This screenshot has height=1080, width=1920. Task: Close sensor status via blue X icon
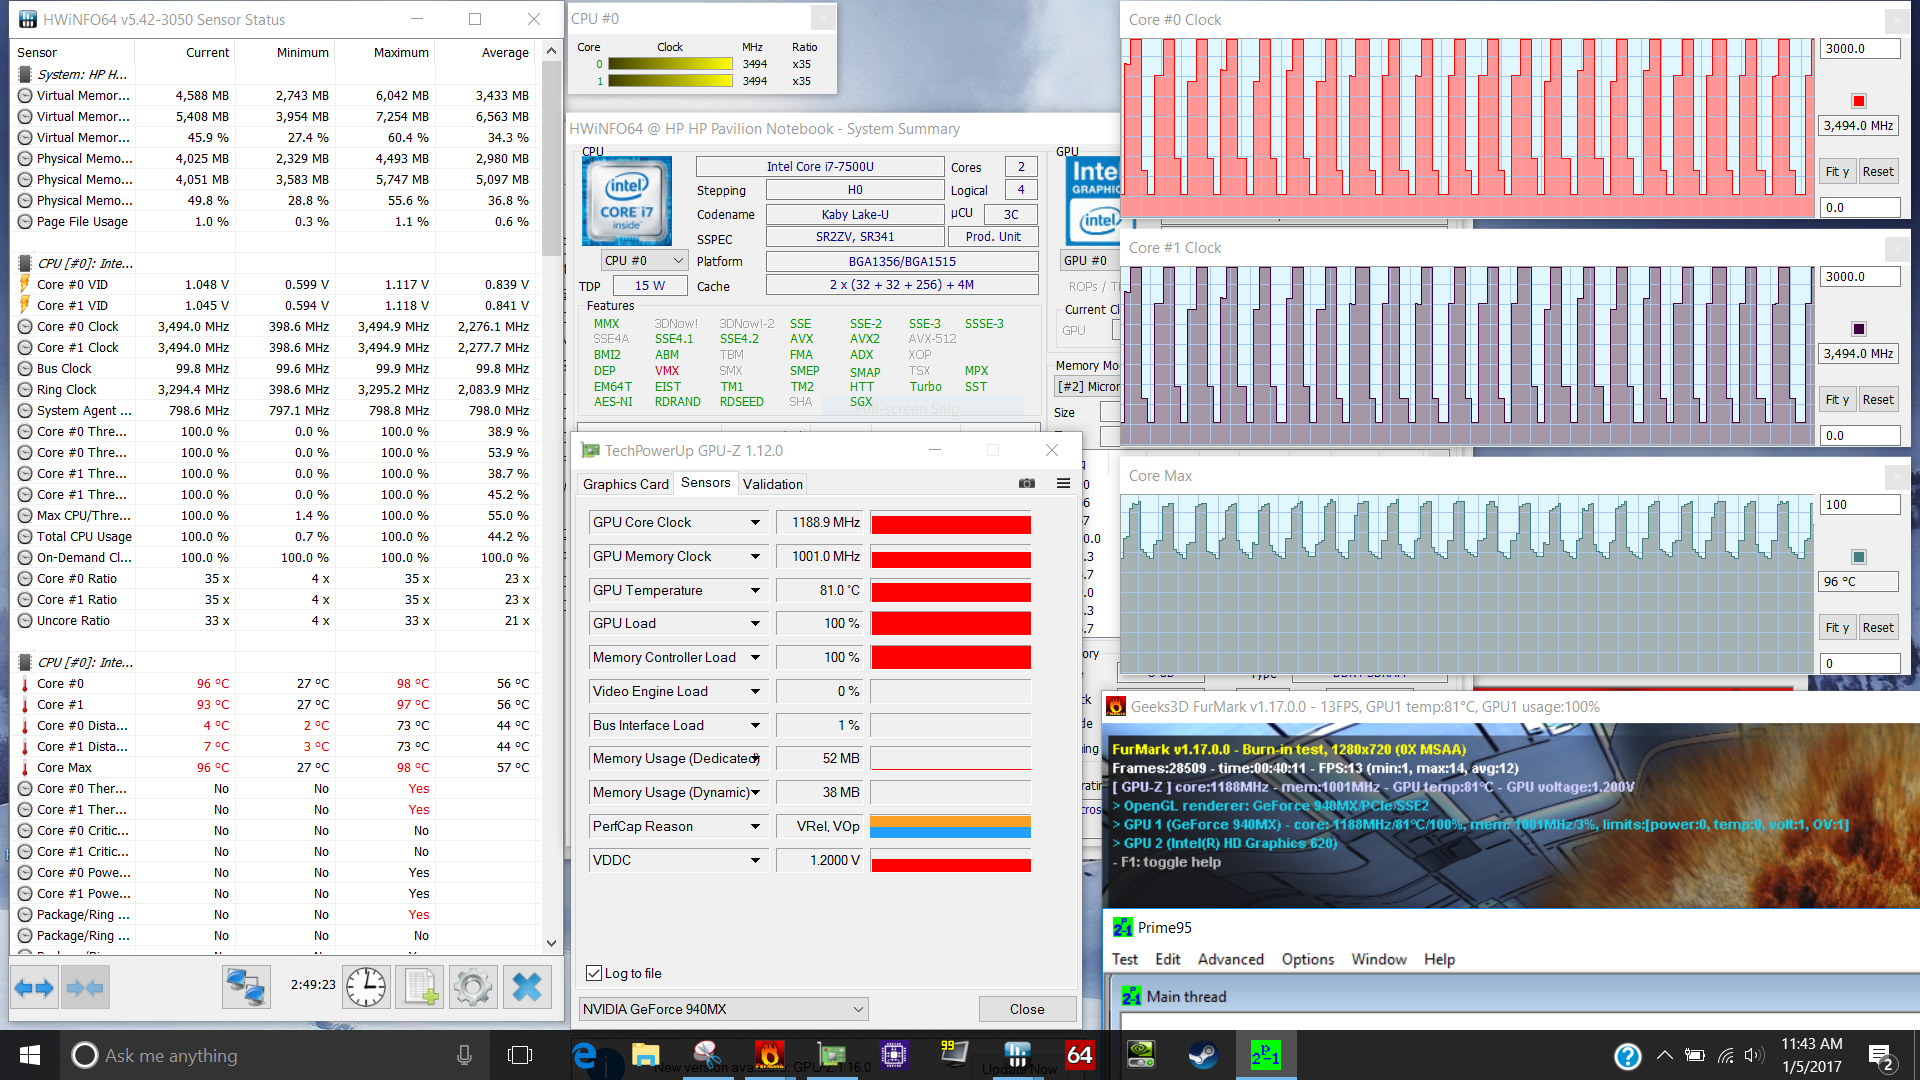coord(527,988)
